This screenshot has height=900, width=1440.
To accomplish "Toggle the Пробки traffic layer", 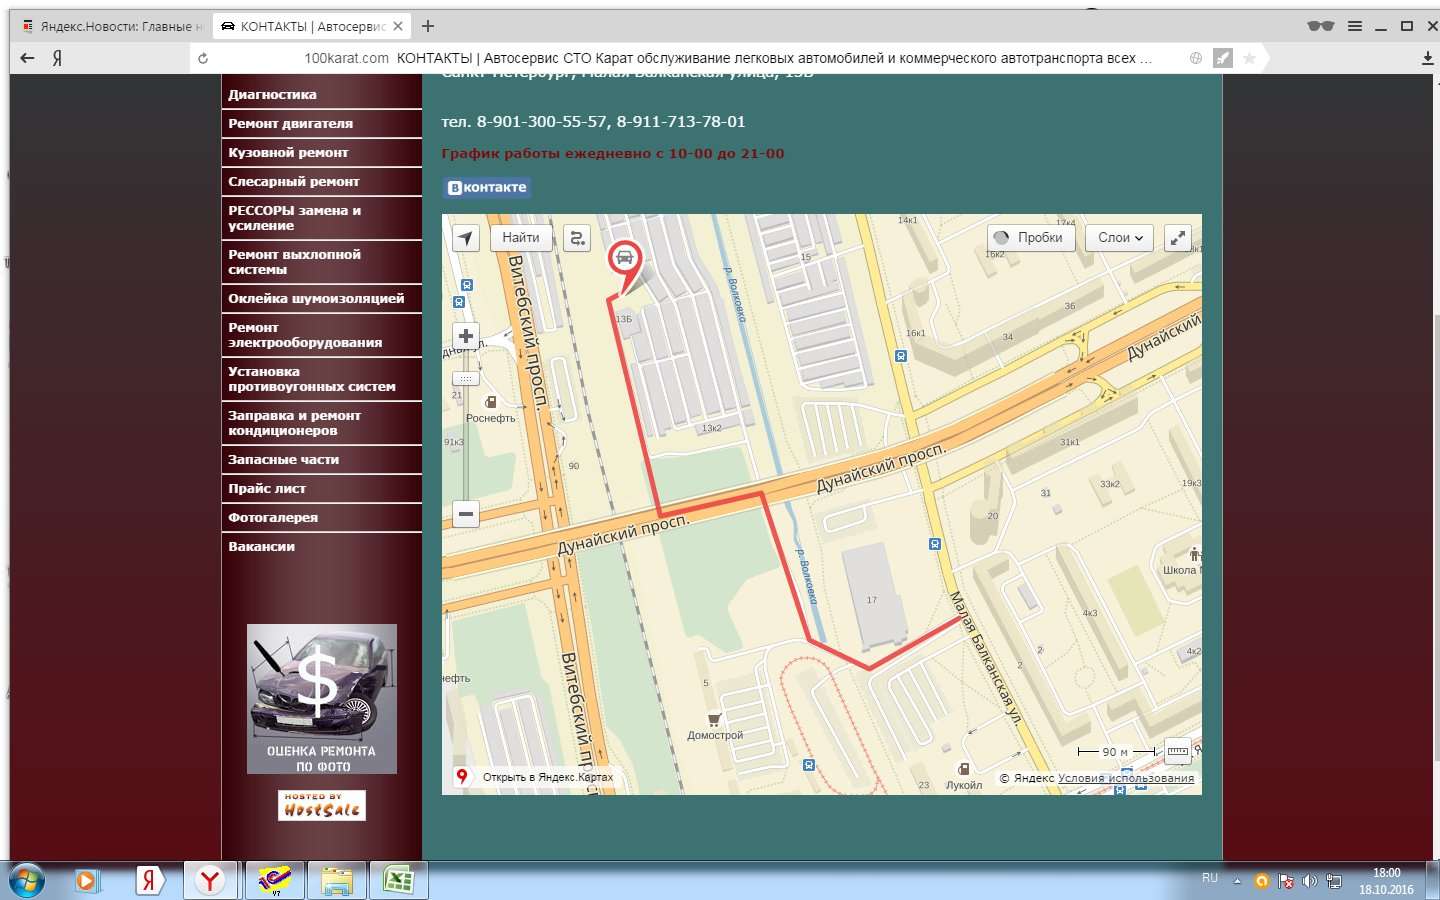I will (x=1031, y=238).
